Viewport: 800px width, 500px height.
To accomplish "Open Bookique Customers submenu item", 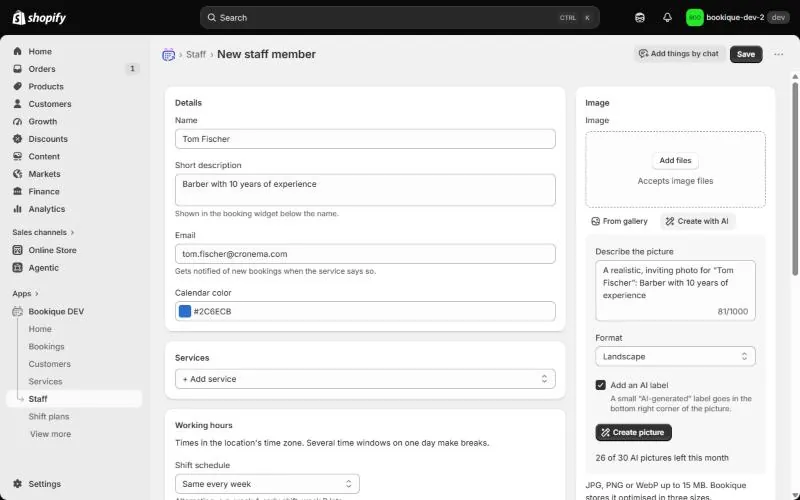I will click(x=49, y=364).
